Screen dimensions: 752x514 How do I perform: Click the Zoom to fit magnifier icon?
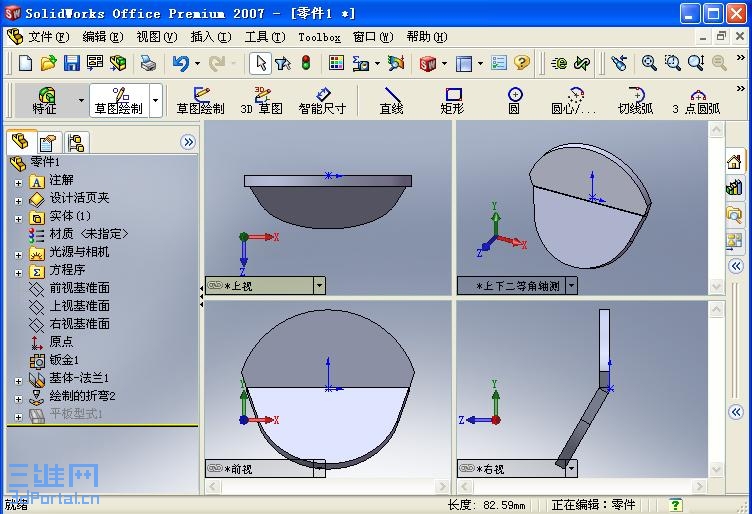649,63
